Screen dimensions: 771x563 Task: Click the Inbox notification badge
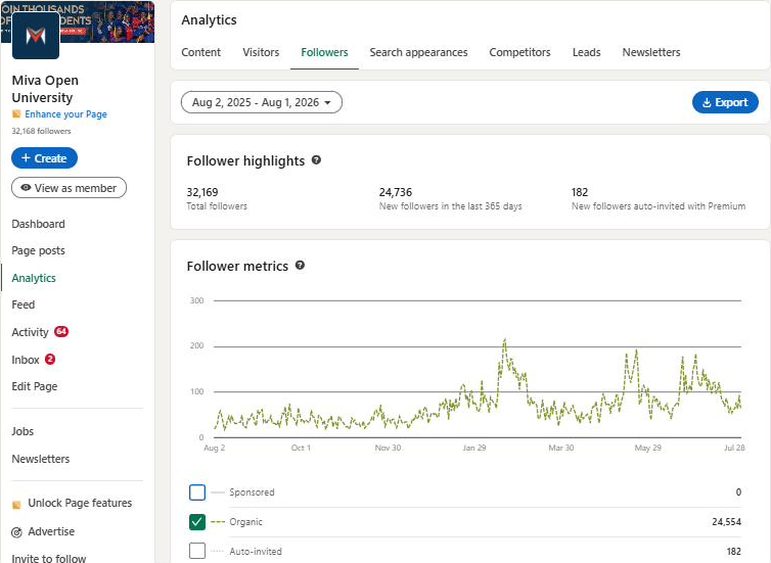(50, 359)
